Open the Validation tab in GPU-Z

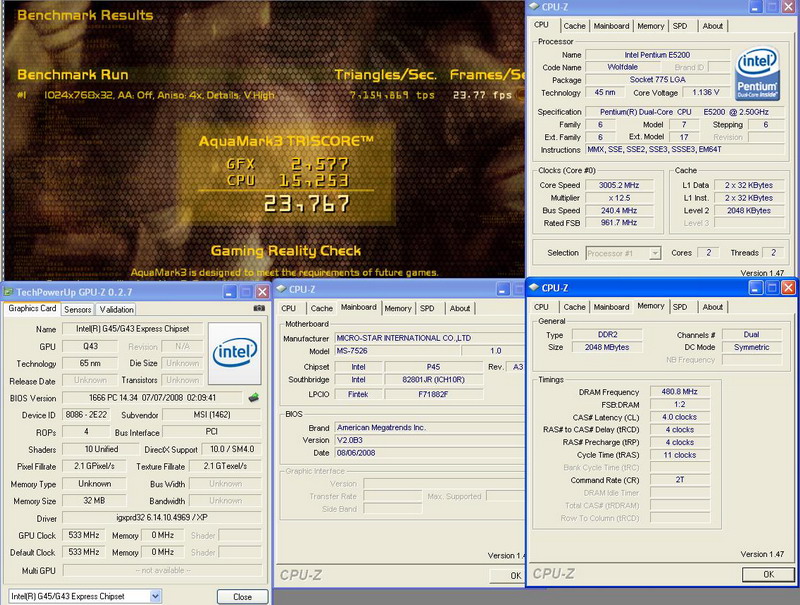(116, 309)
